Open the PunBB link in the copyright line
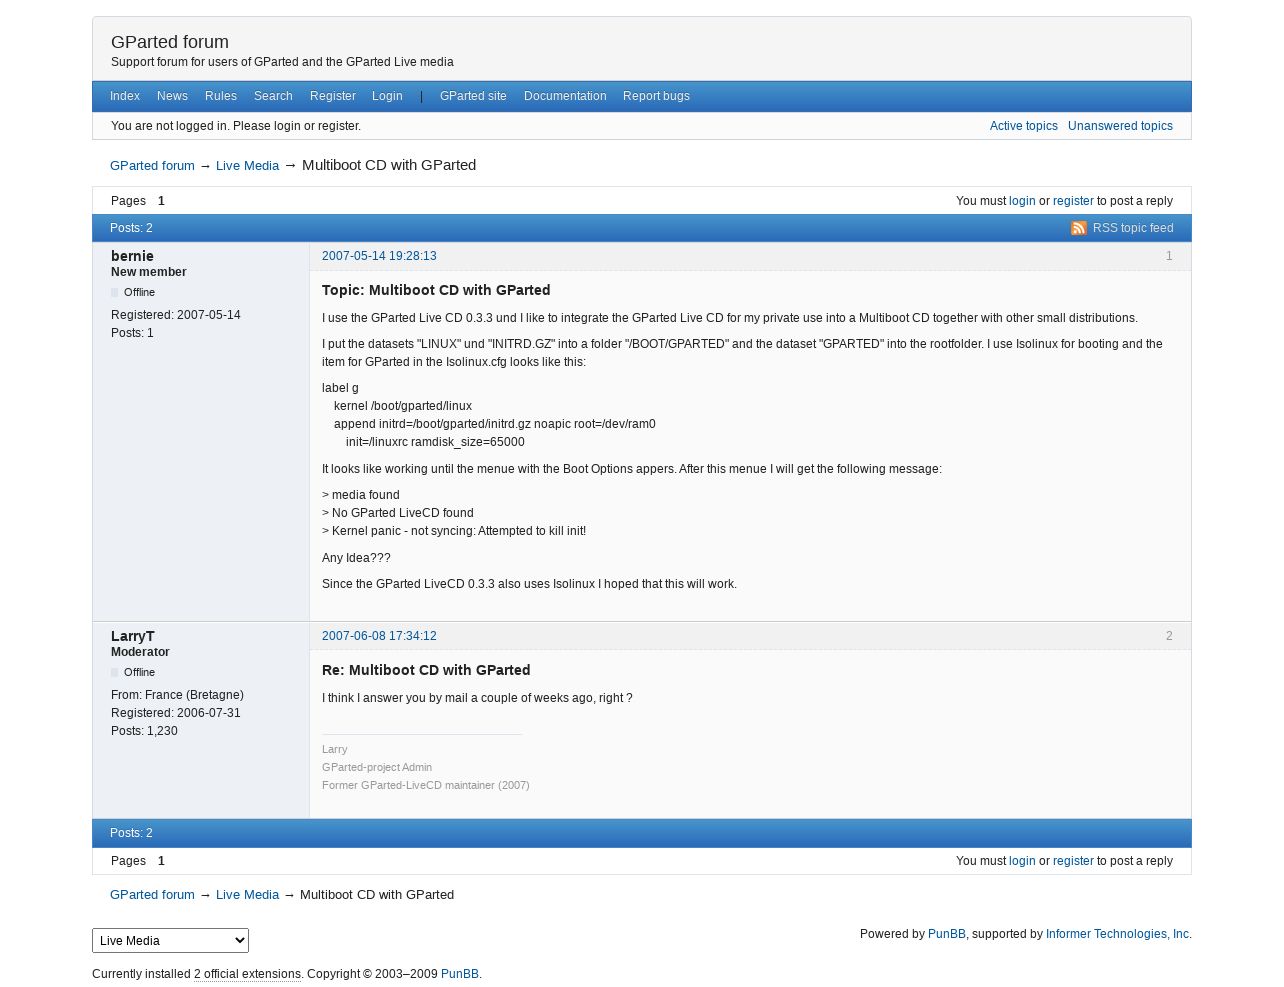Viewport: 1284px width, 987px height. [x=459, y=974]
